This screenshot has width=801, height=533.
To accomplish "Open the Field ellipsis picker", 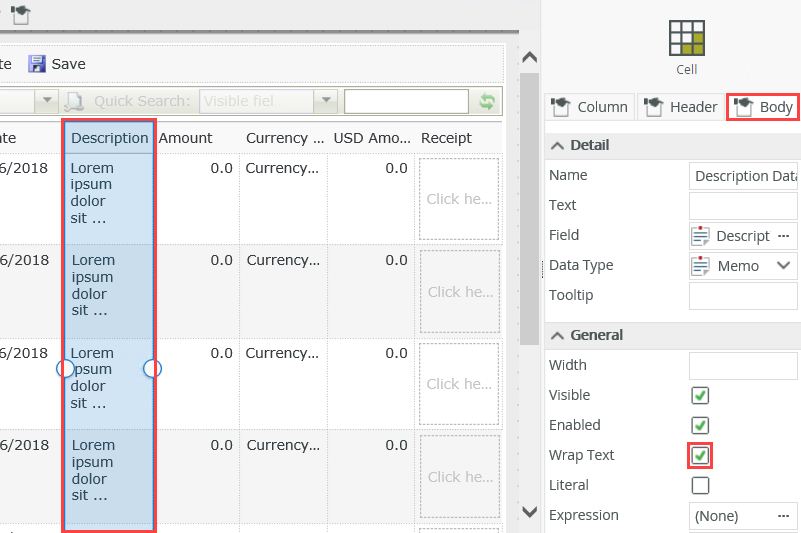I will click(783, 236).
